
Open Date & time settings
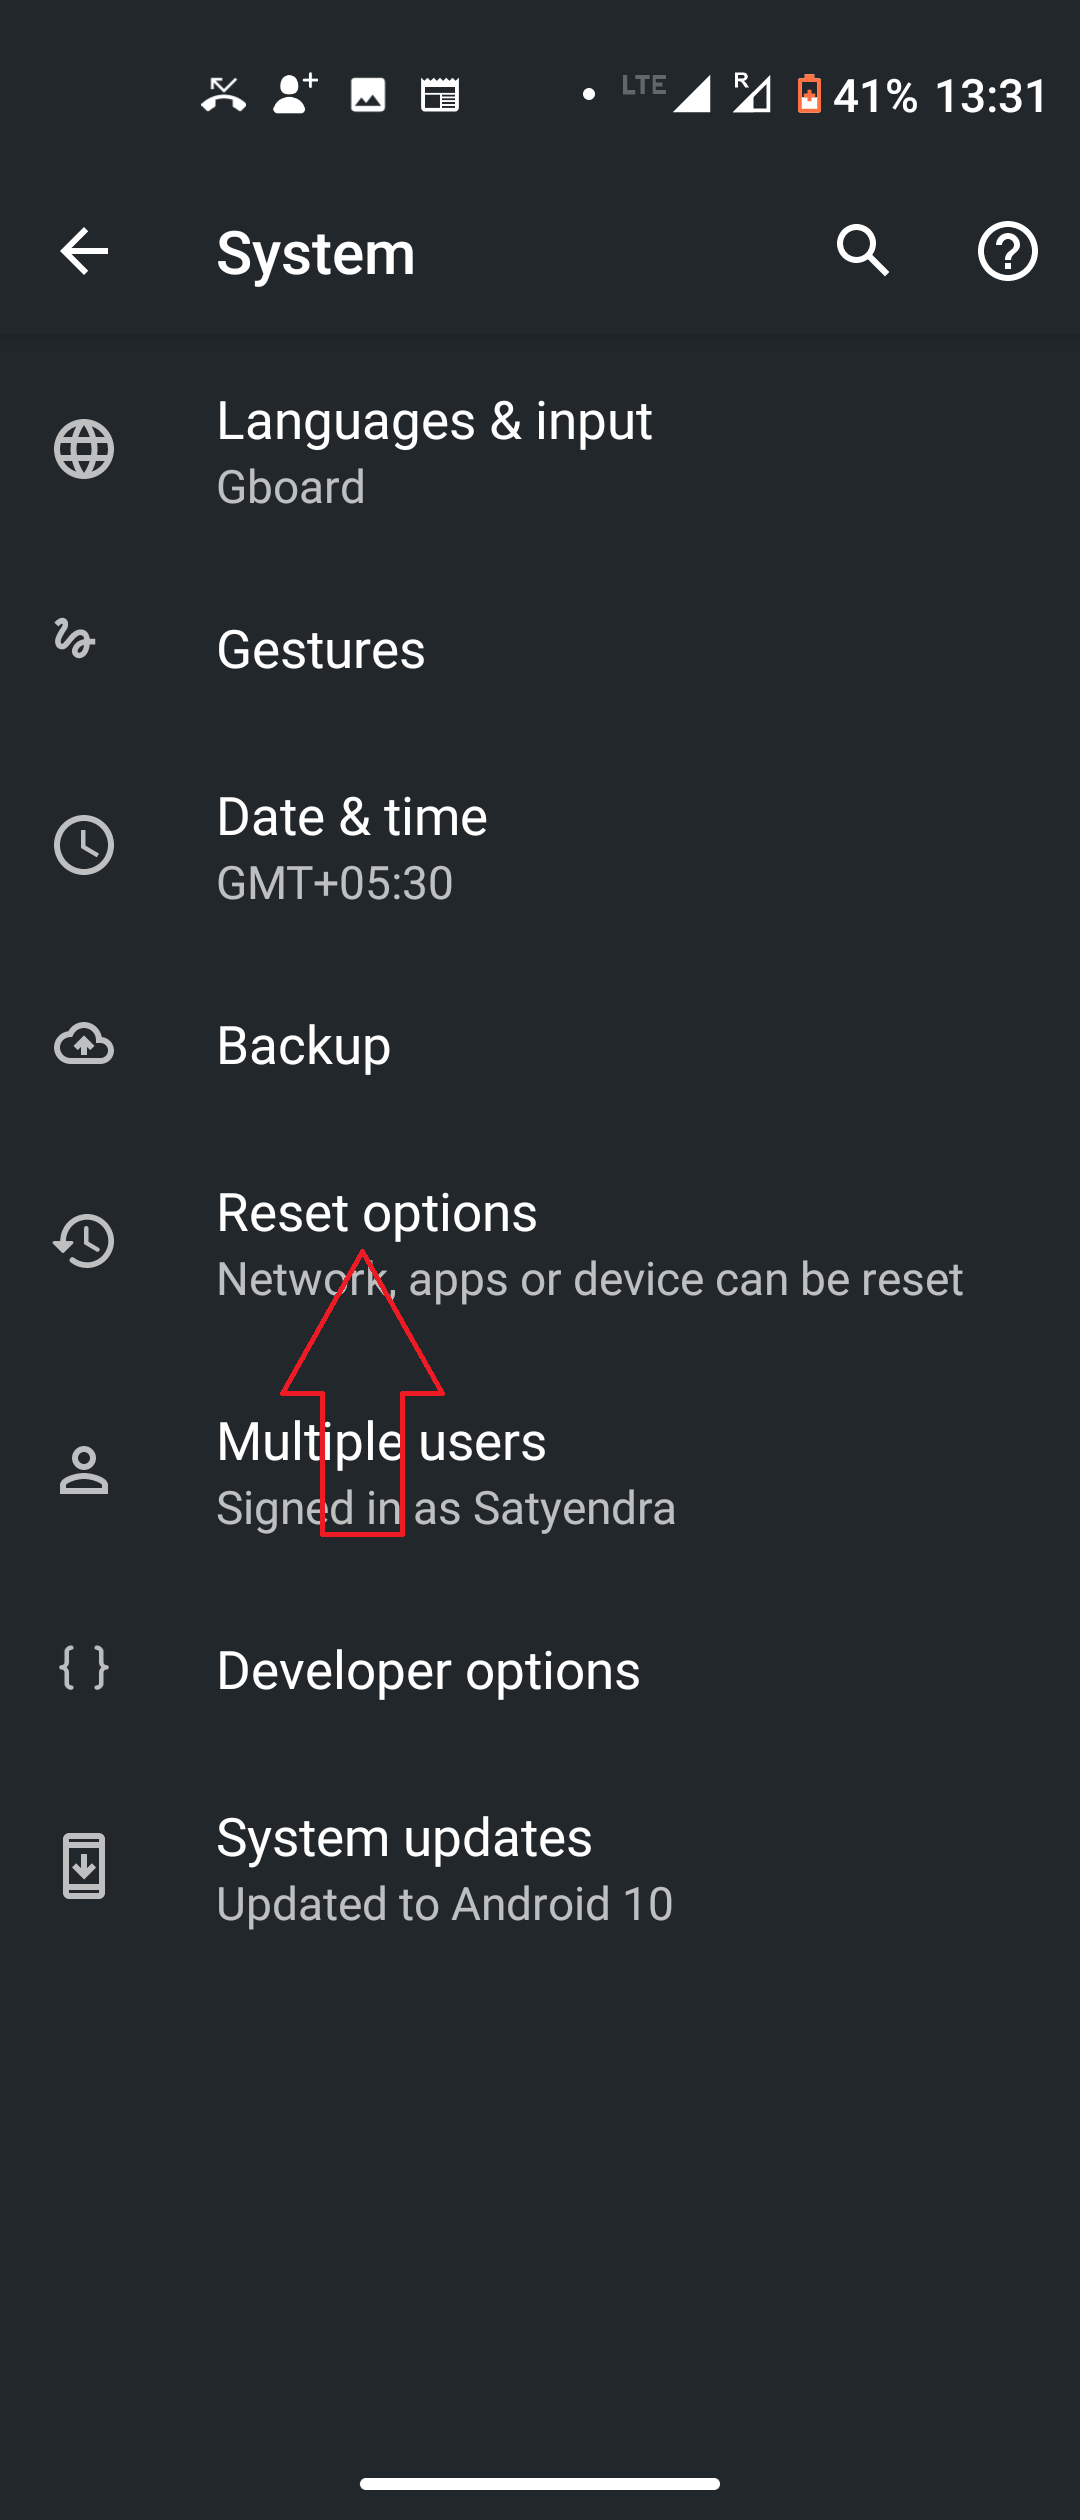[540, 847]
